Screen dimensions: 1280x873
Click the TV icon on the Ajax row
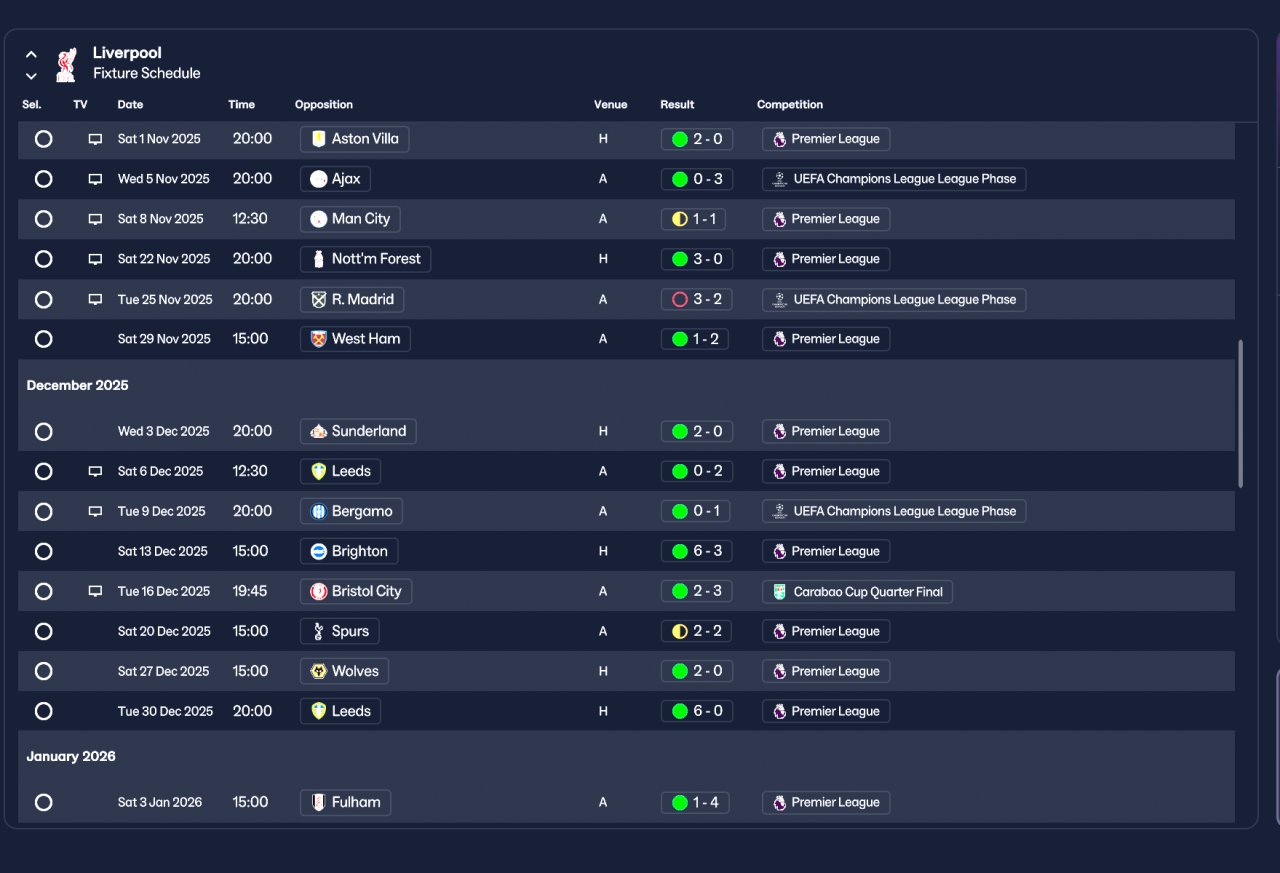tap(95, 180)
